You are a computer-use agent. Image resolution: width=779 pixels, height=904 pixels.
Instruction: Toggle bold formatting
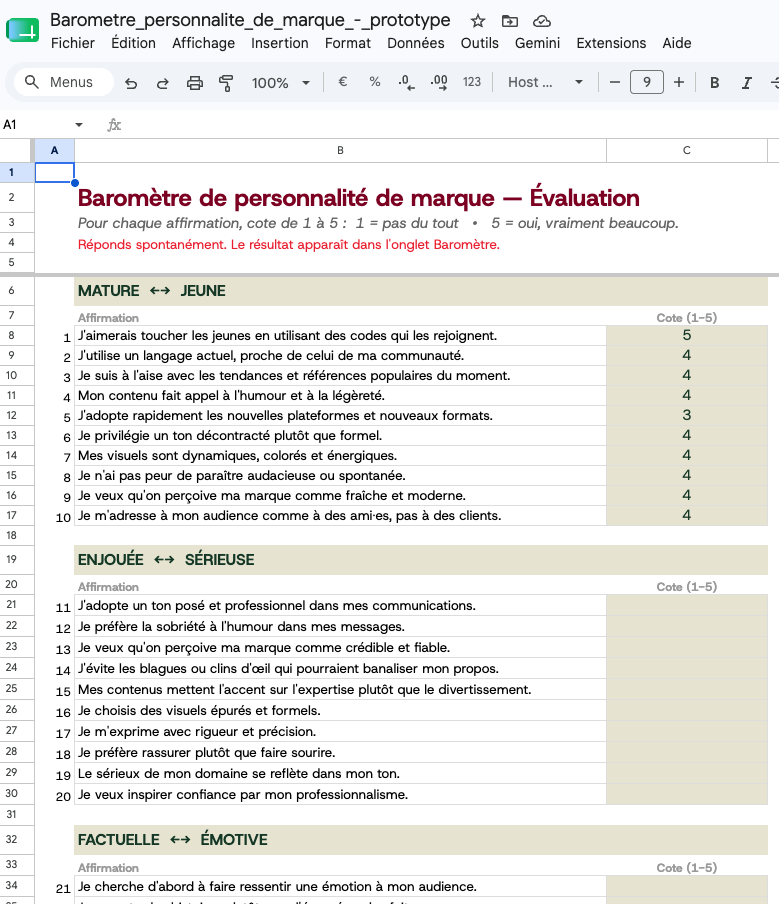point(714,82)
